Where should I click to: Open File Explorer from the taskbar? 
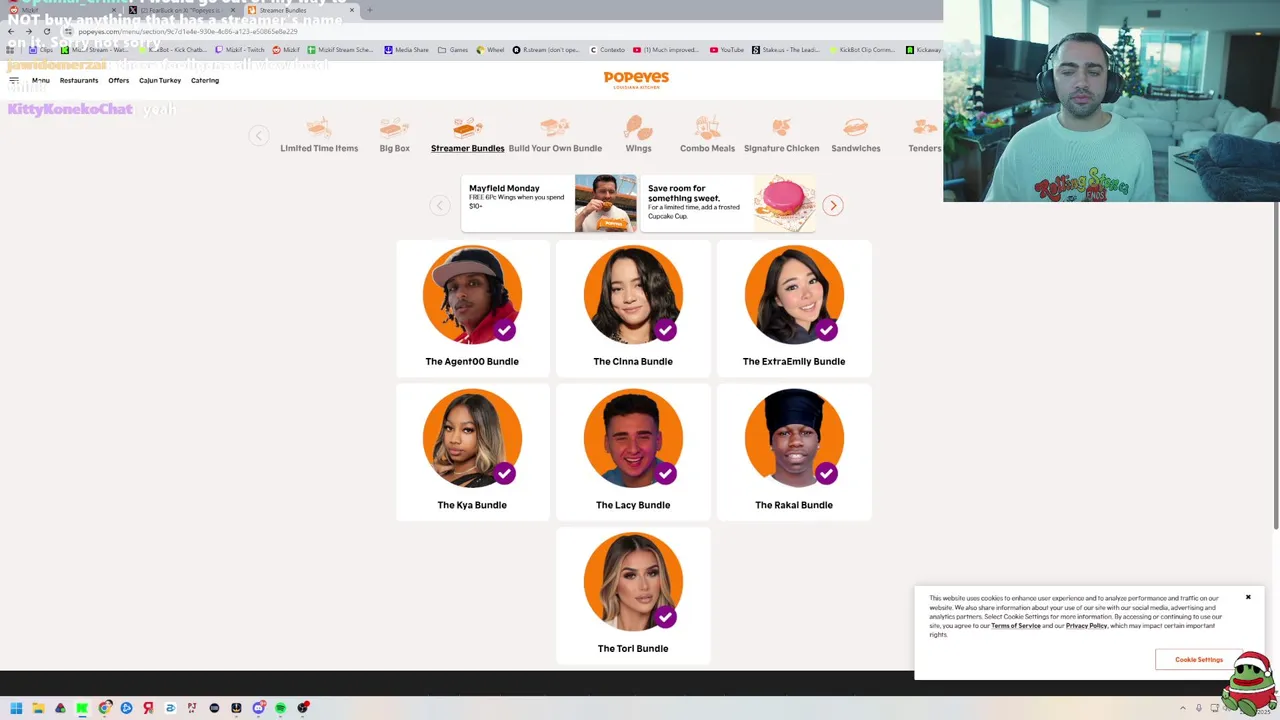[x=38, y=708]
